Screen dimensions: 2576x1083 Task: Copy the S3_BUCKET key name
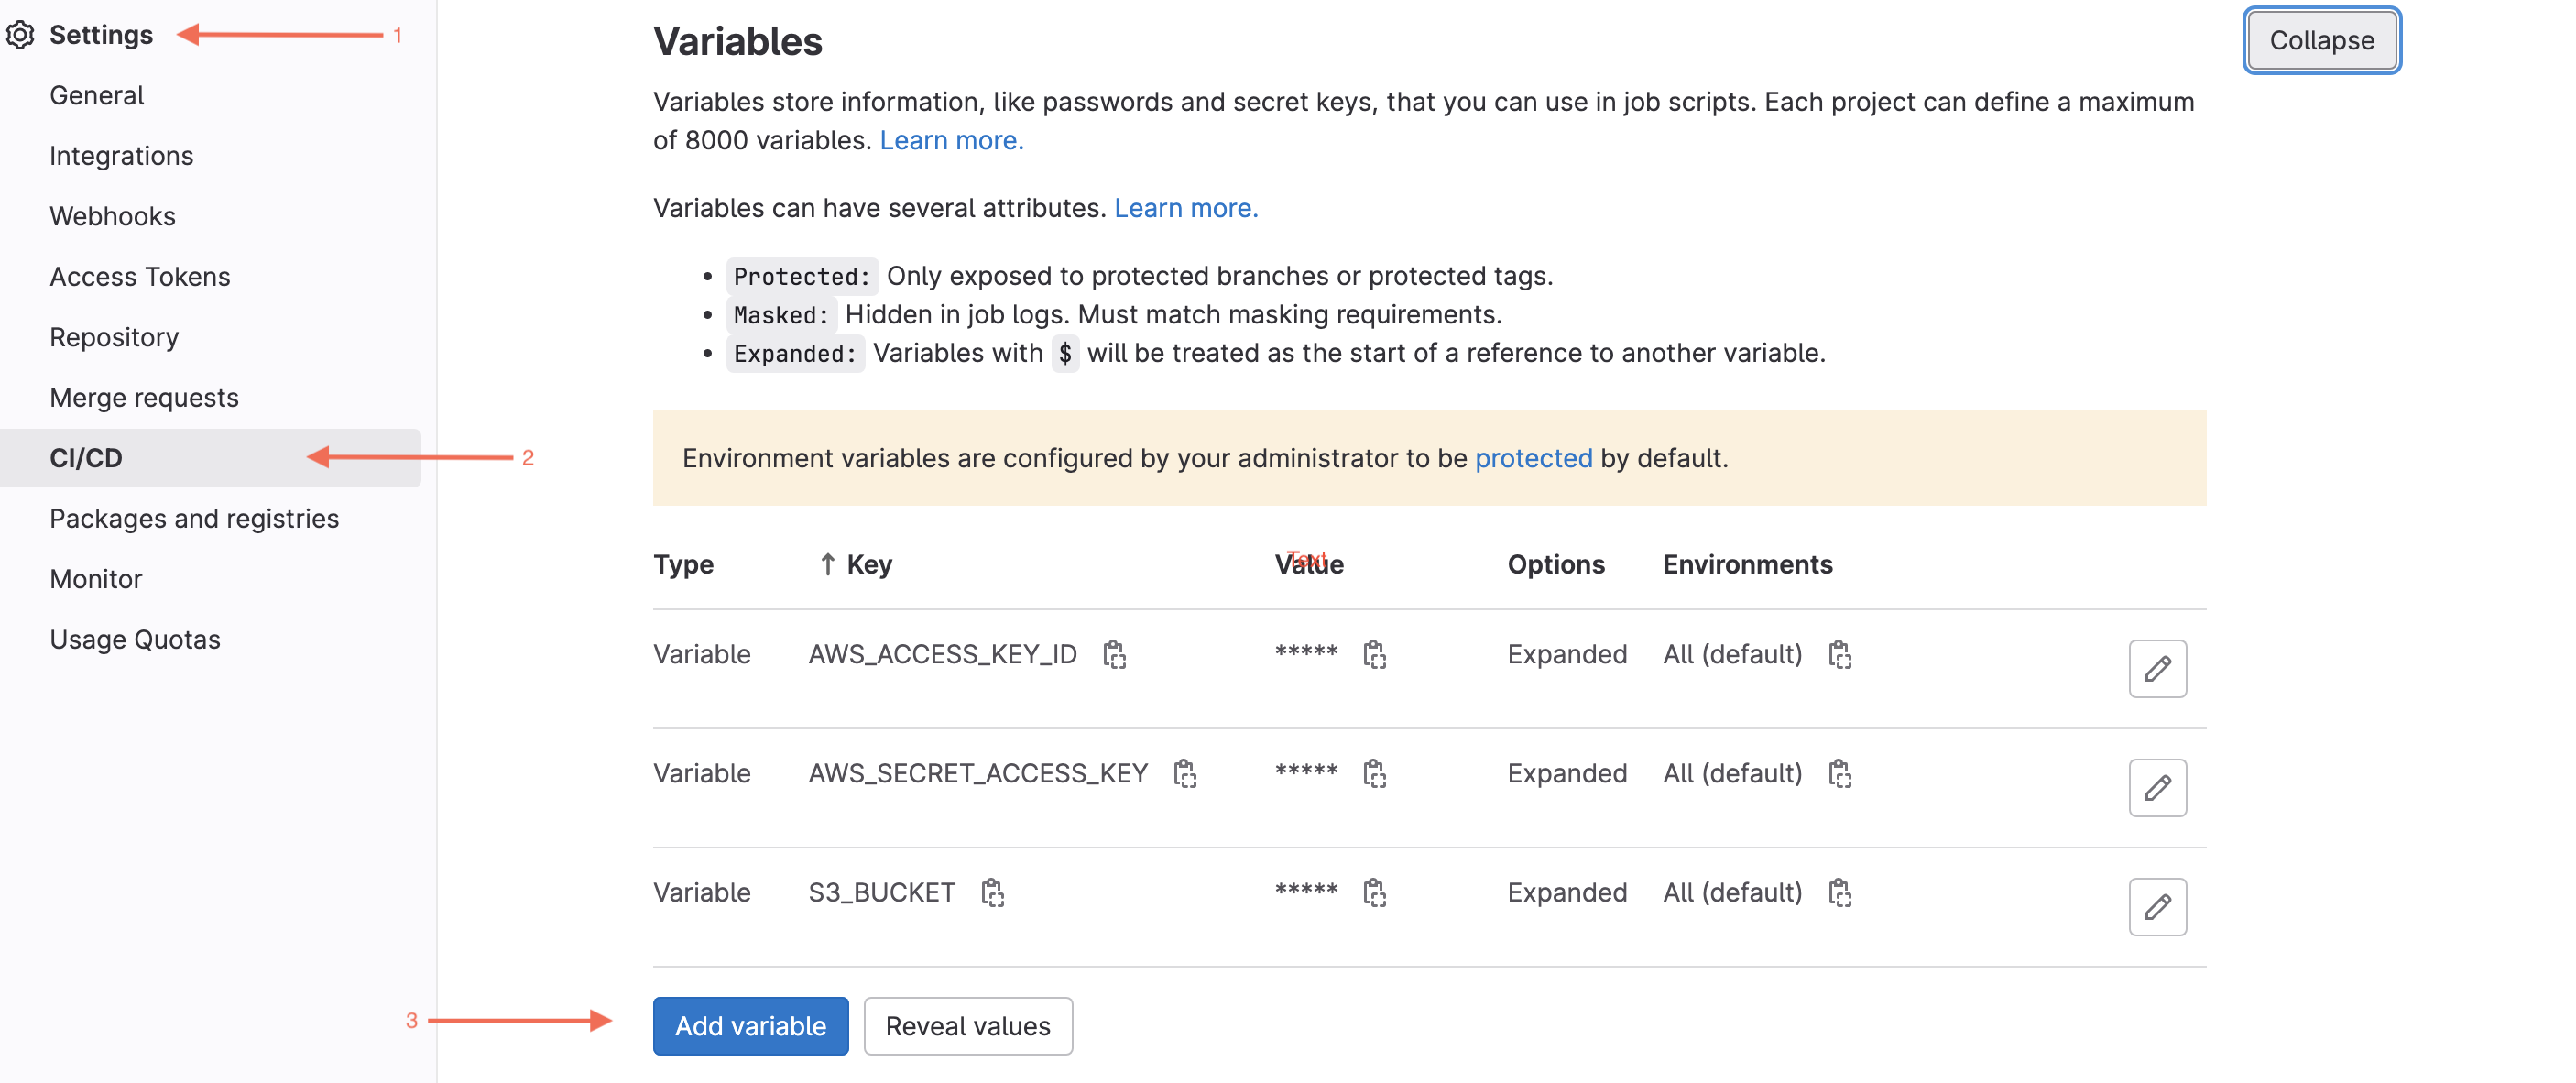pos(994,893)
